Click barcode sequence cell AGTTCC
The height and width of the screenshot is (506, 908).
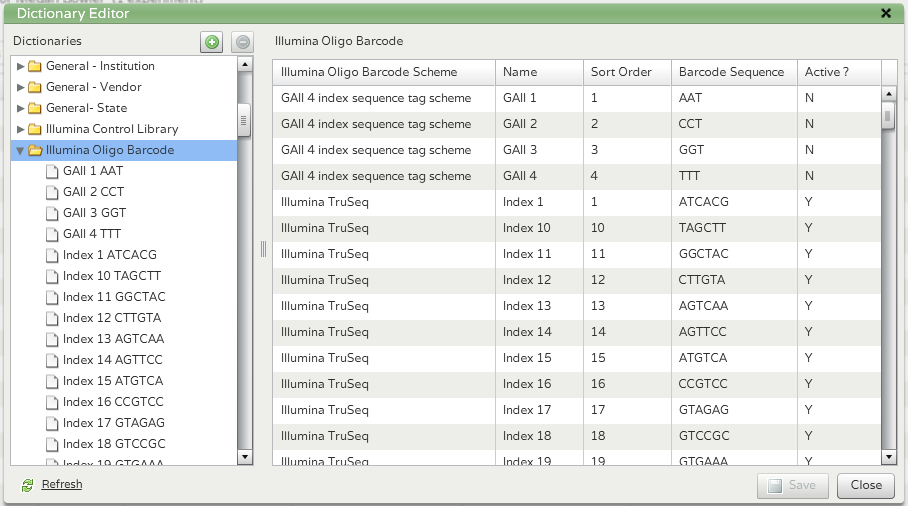click(x=734, y=332)
